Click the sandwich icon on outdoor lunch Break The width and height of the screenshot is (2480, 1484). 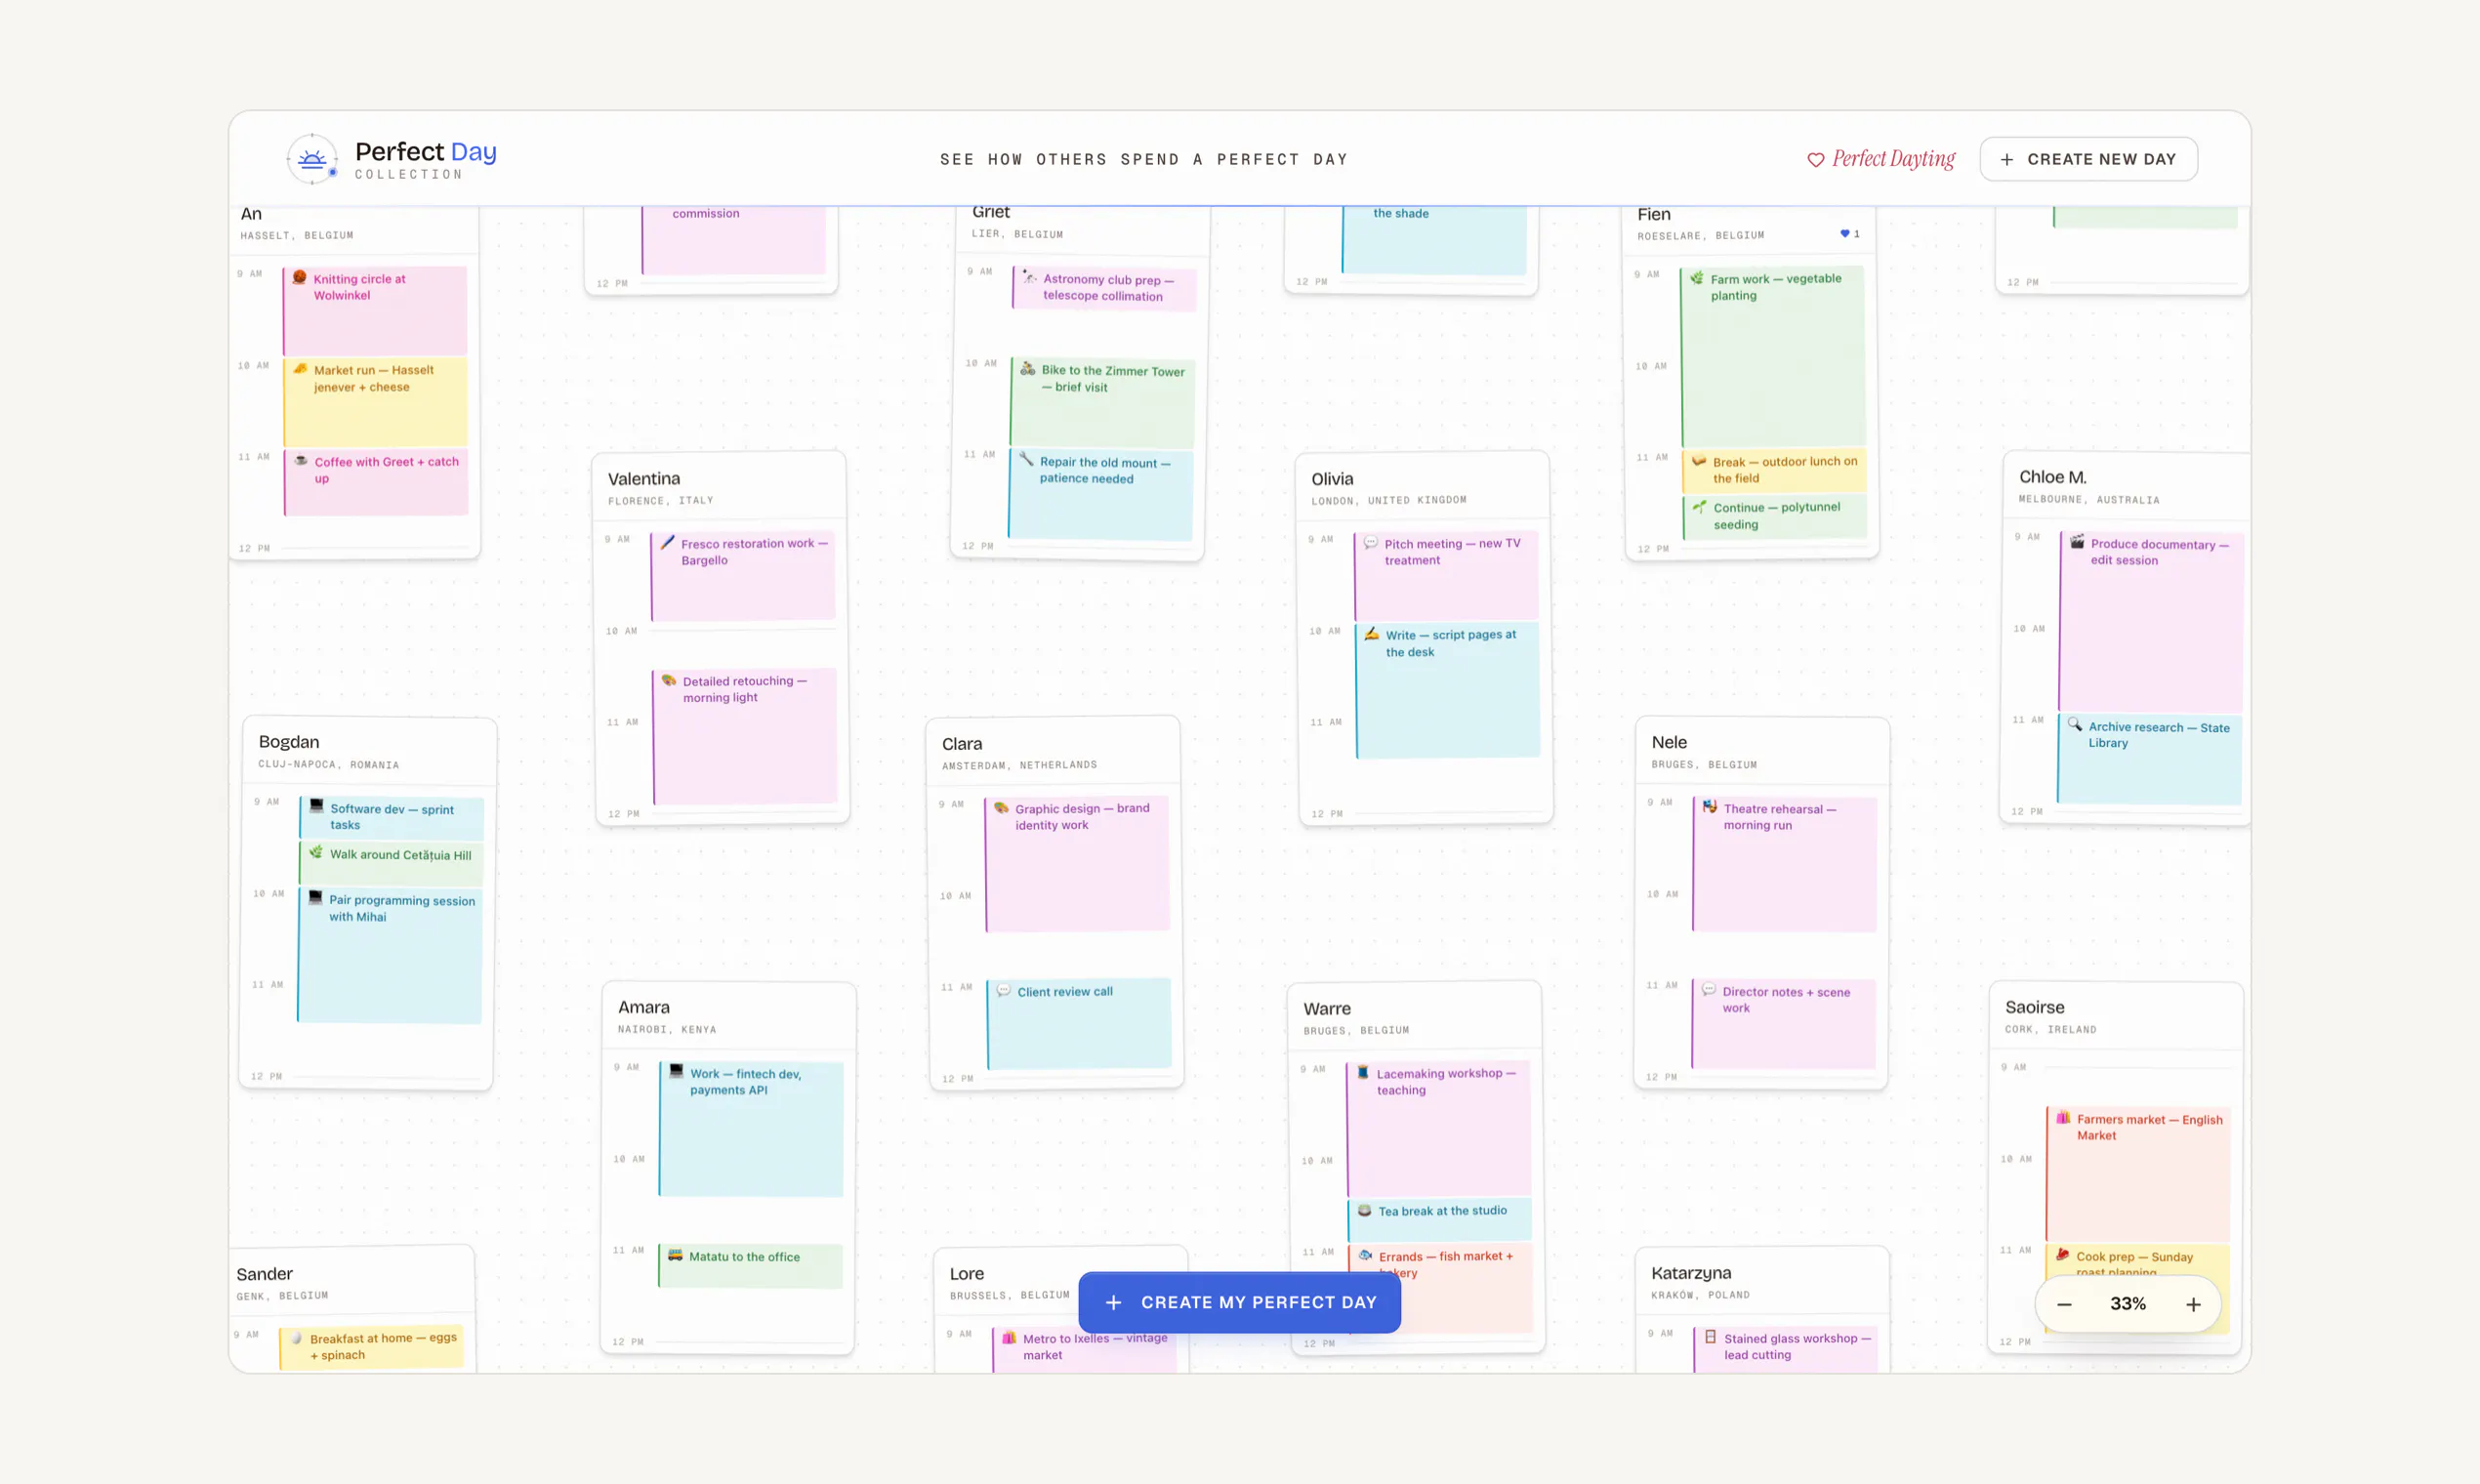tap(1699, 461)
